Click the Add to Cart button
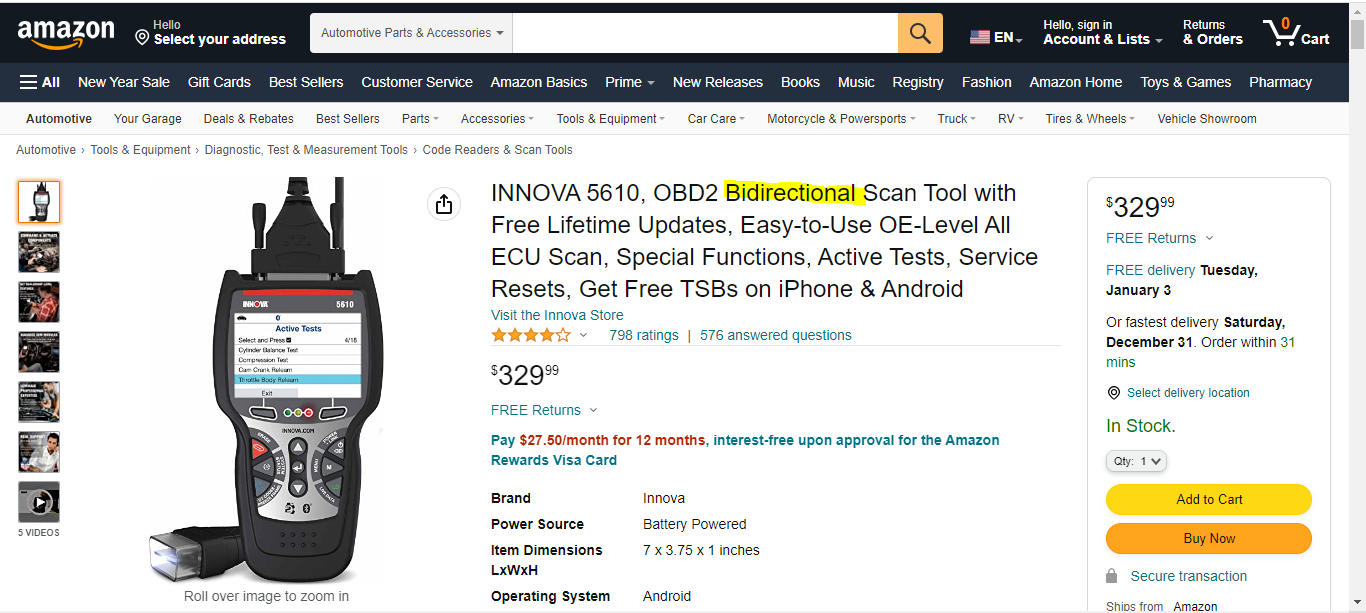 pyautogui.click(x=1208, y=499)
